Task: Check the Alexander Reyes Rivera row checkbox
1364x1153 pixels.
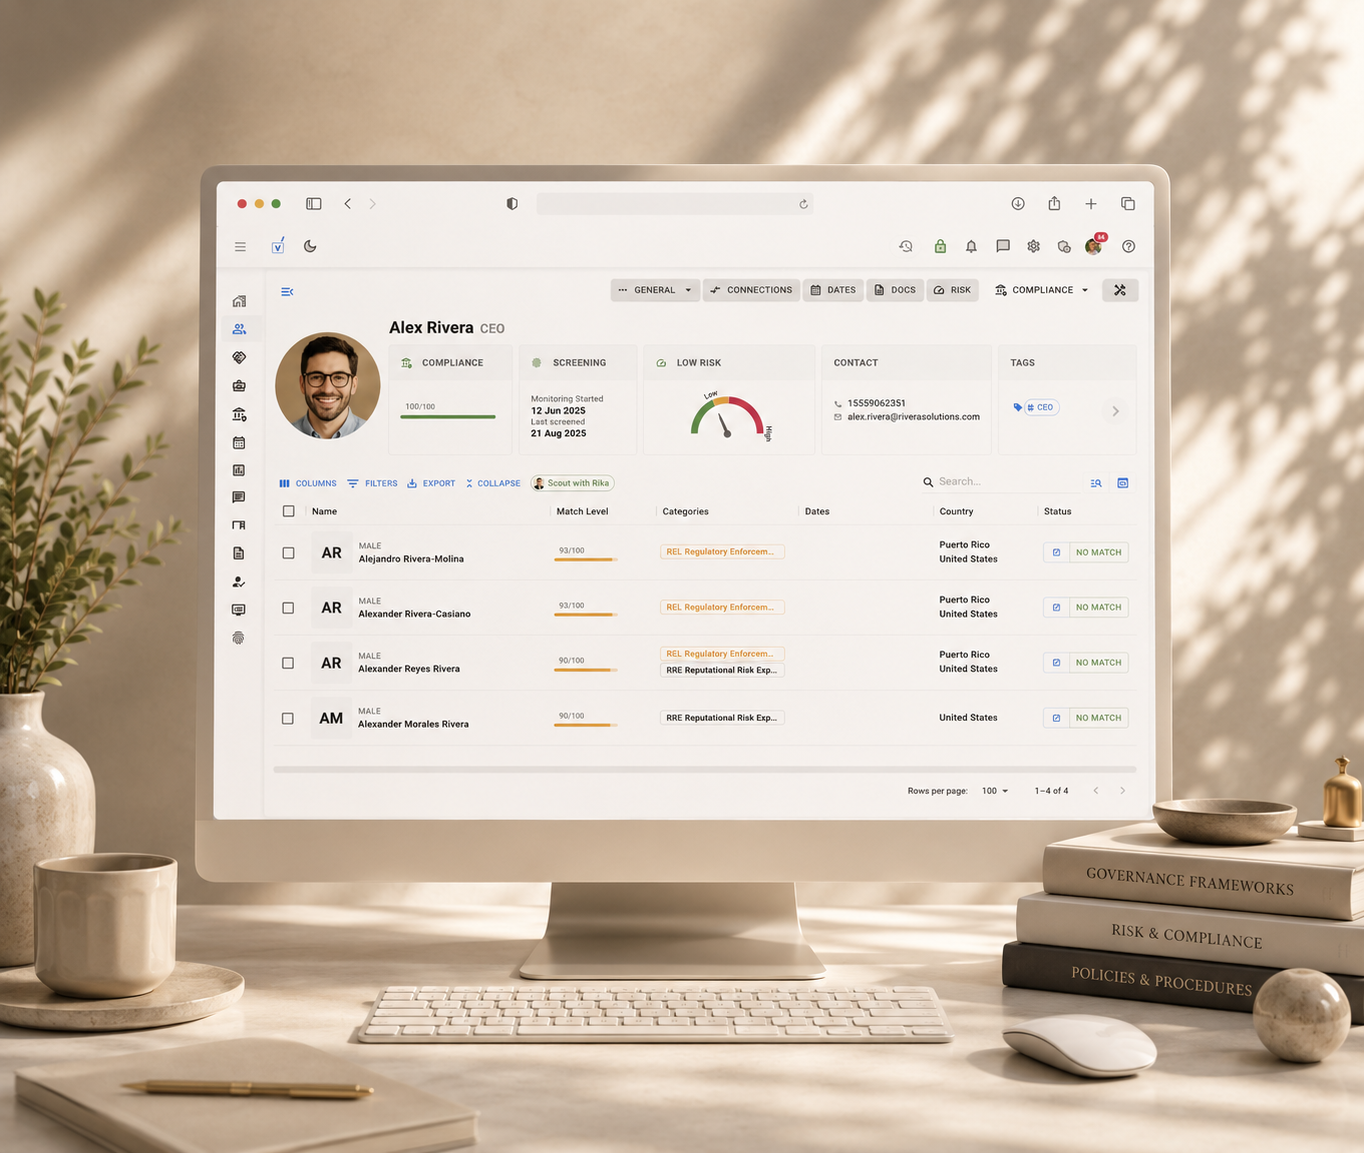Action: coord(288,663)
